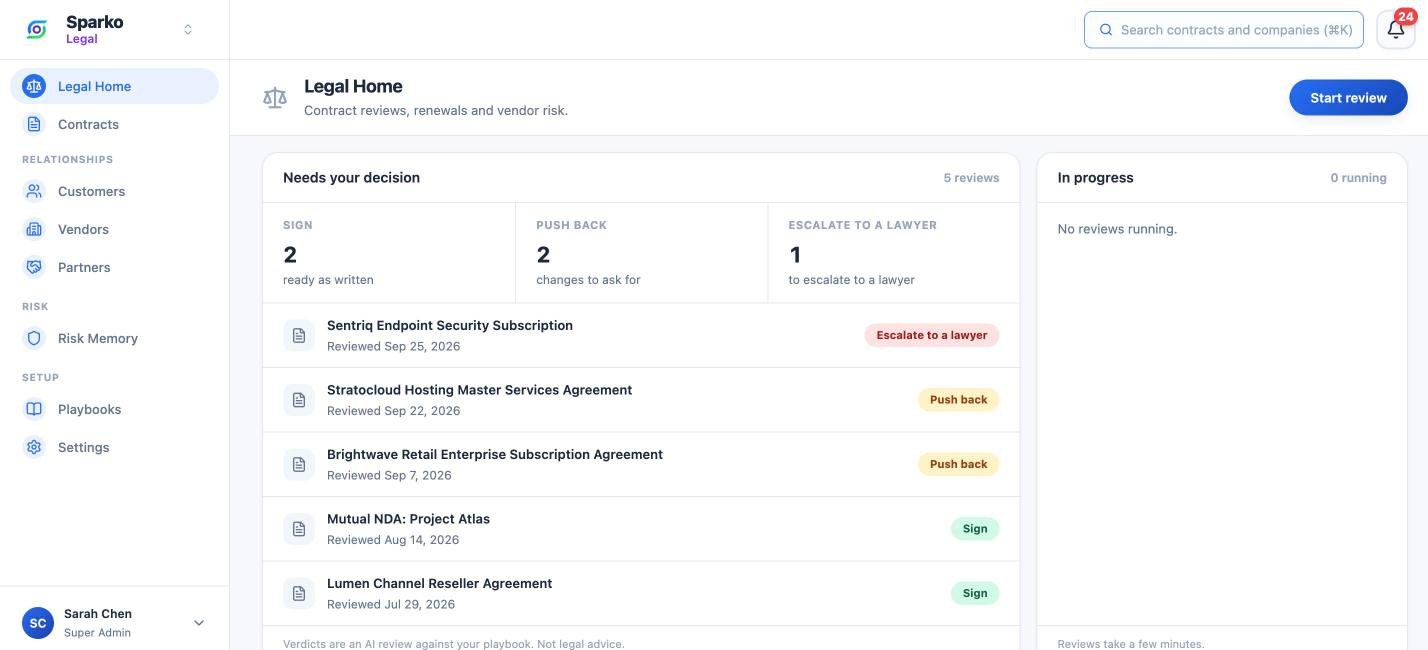The width and height of the screenshot is (1428, 650).
Task: Click the document icon for Lumen Channel Reseller
Action: point(299,594)
